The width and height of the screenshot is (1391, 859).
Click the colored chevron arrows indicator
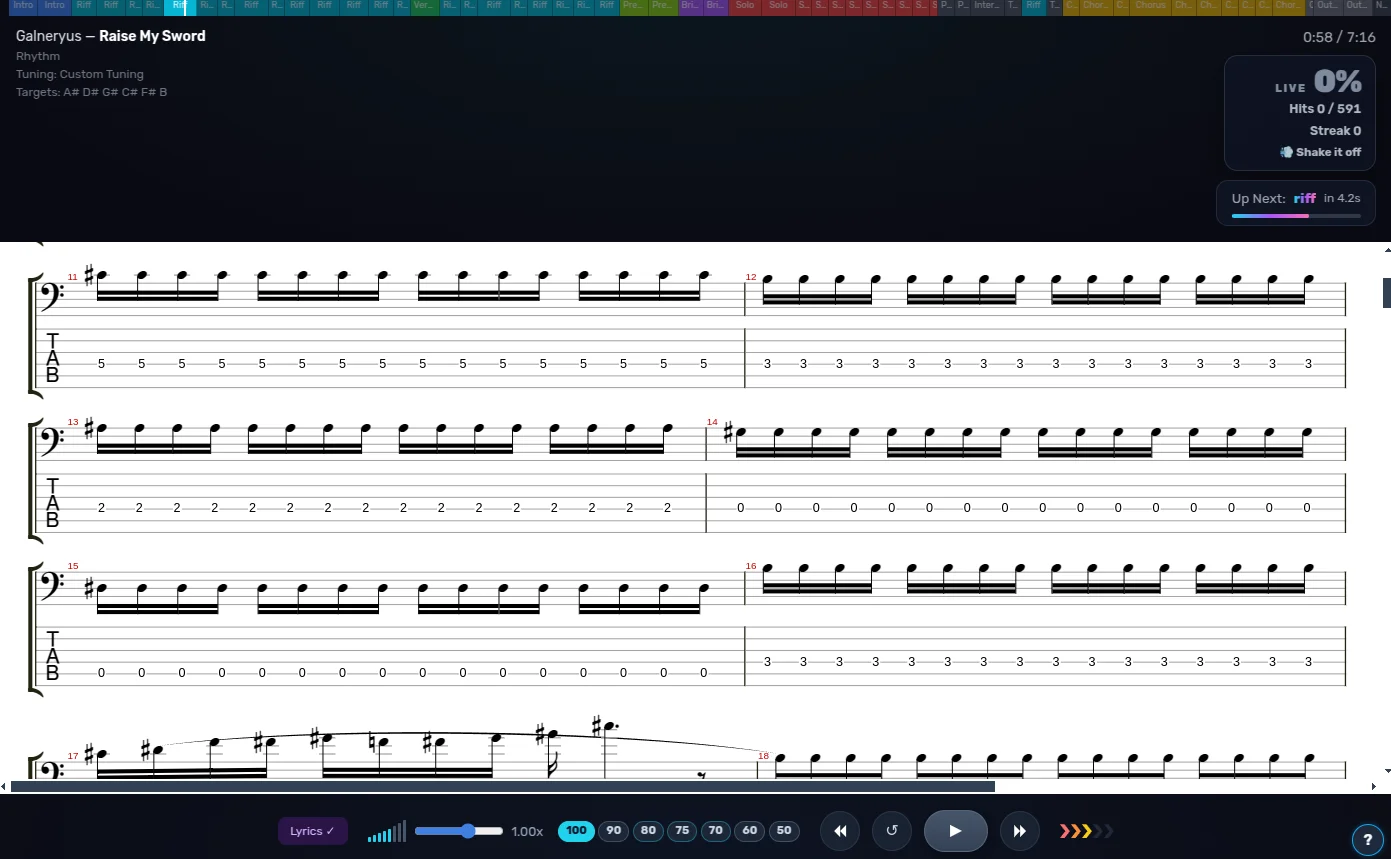coord(1086,831)
